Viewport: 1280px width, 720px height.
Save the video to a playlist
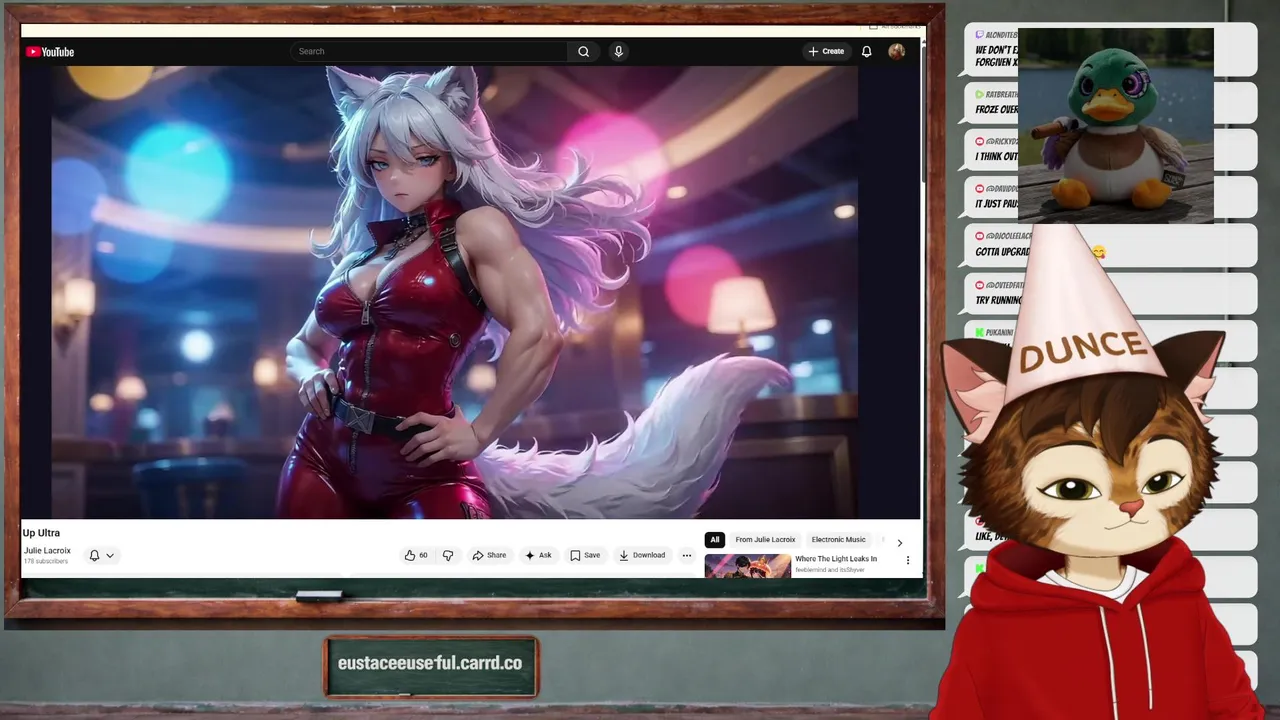[x=585, y=555]
